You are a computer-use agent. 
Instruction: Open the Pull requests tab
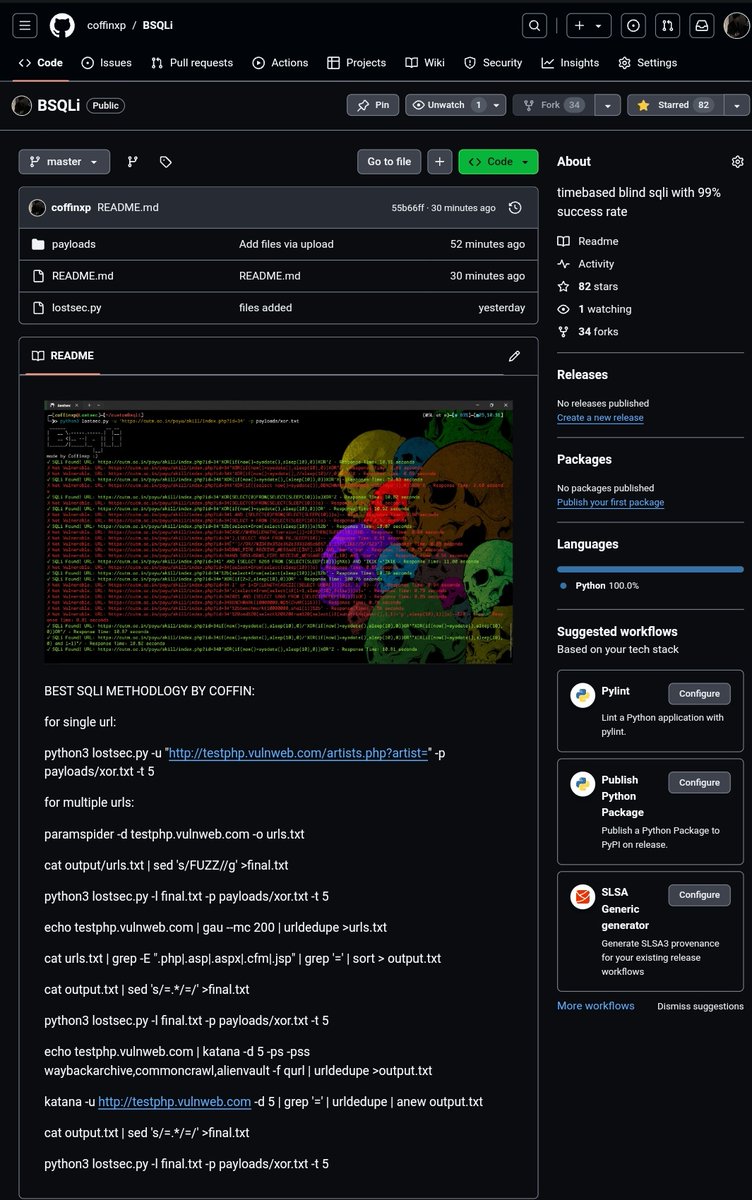(192, 62)
